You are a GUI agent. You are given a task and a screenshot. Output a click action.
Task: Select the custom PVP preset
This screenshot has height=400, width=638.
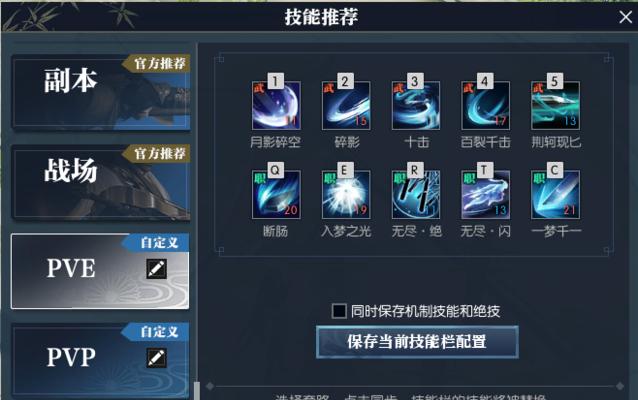[x=101, y=361]
